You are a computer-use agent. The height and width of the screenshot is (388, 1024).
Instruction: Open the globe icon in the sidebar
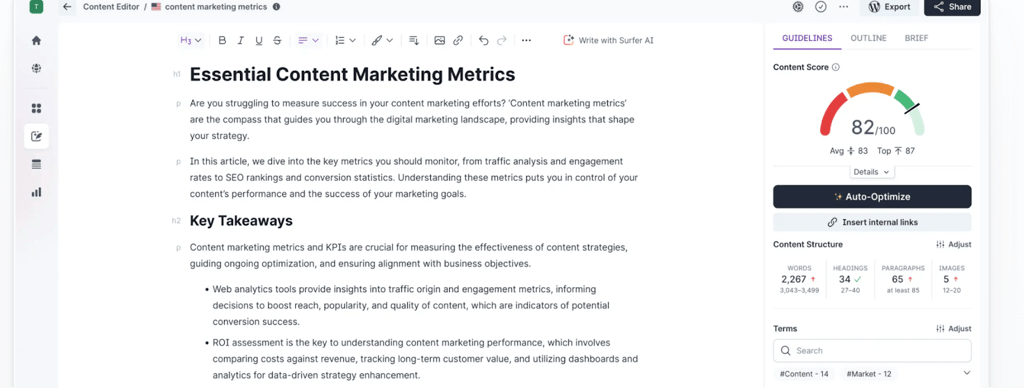(37, 68)
